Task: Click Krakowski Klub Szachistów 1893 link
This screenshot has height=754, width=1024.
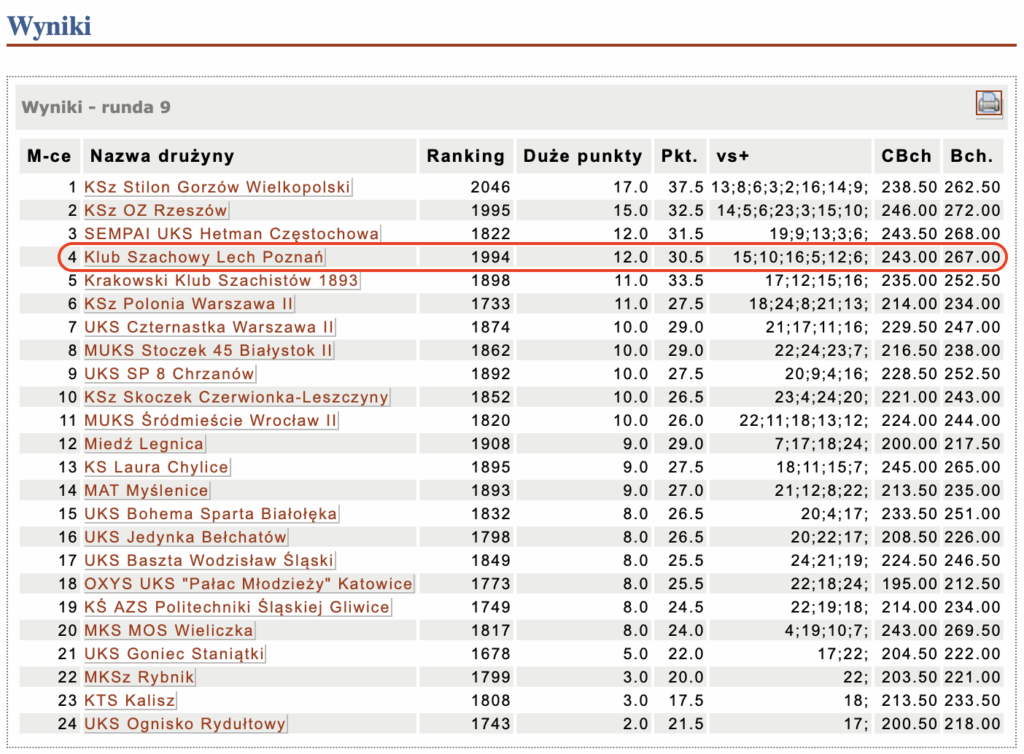Action: pyautogui.click(x=221, y=280)
